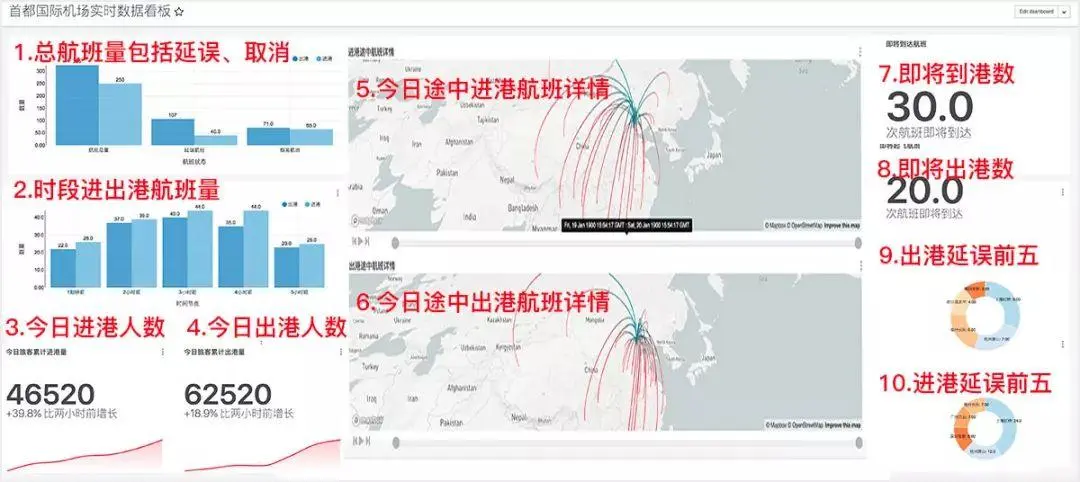Skip forward on the inbound flights map timeline

pyautogui.click(x=368, y=241)
